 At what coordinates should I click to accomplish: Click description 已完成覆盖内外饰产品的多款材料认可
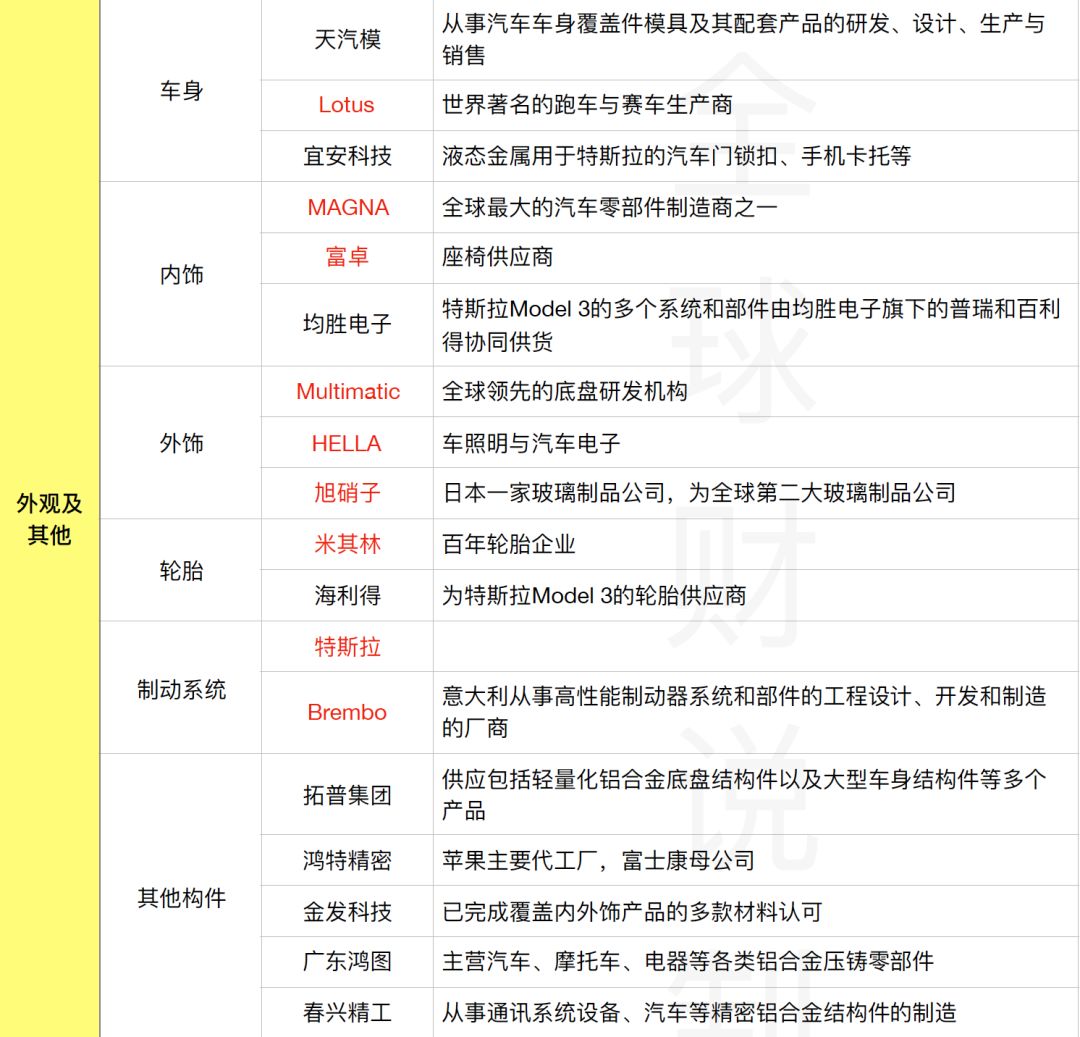coord(632,912)
